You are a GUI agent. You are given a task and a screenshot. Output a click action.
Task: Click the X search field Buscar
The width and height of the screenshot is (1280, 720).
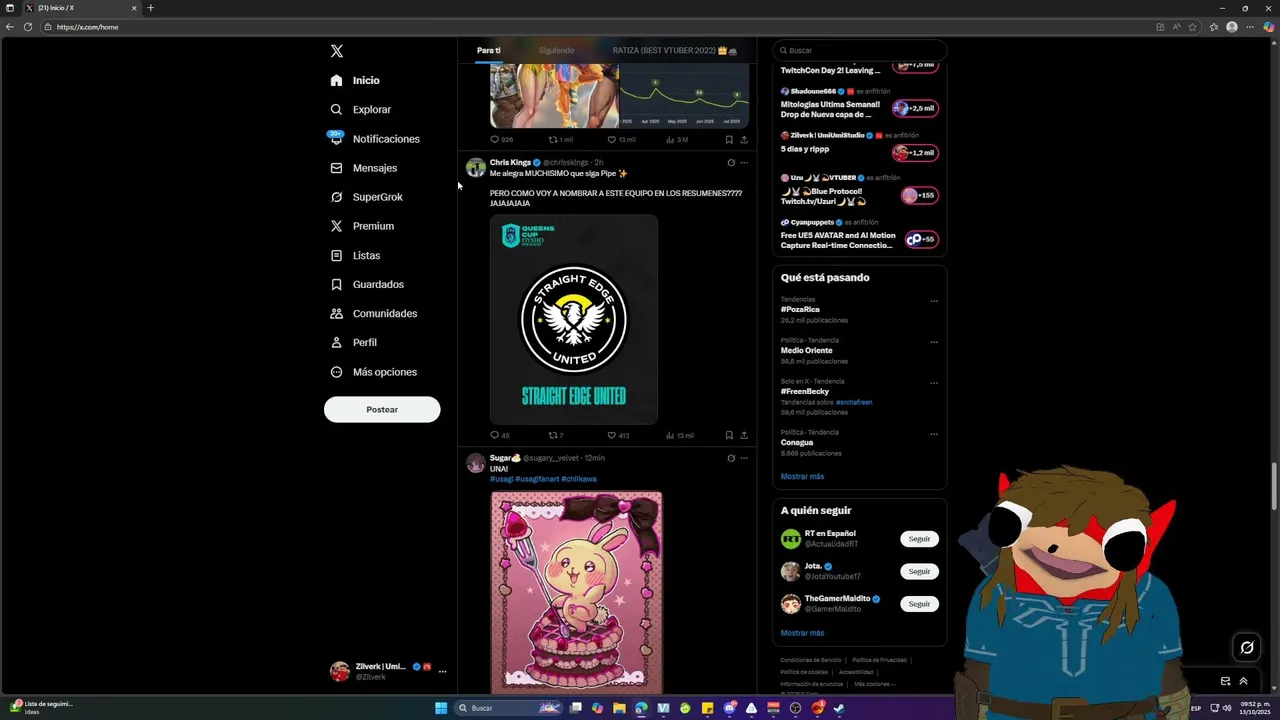860,50
